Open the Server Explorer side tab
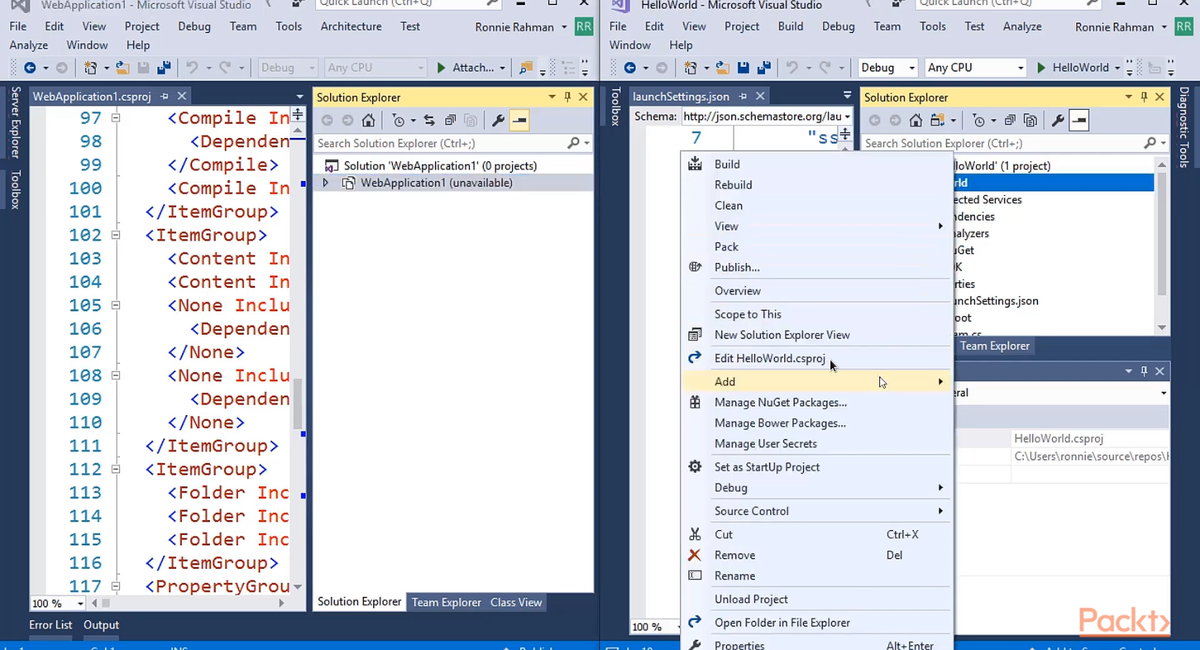The height and width of the screenshot is (650, 1200). 15,122
